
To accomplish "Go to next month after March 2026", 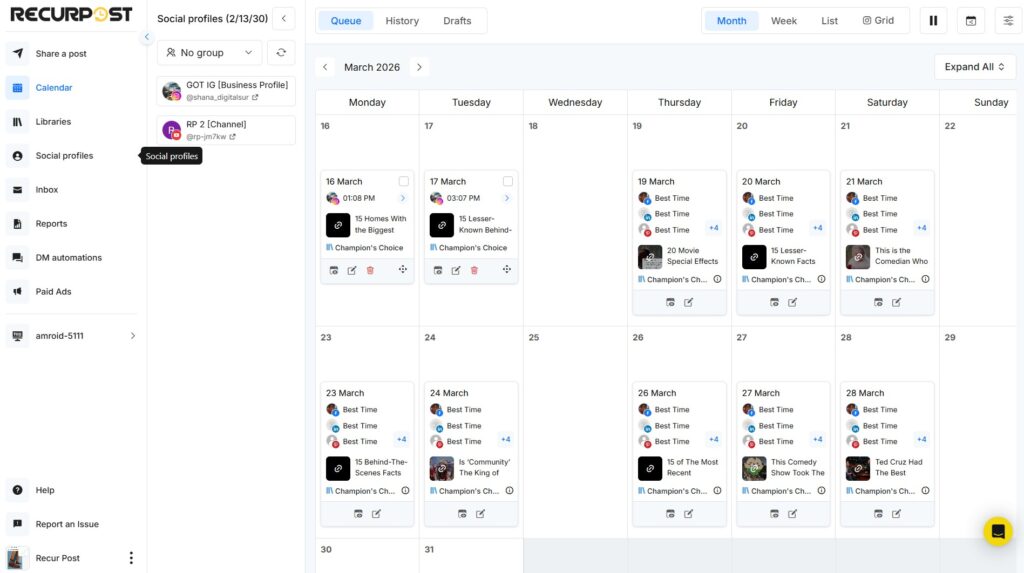I will [419, 67].
